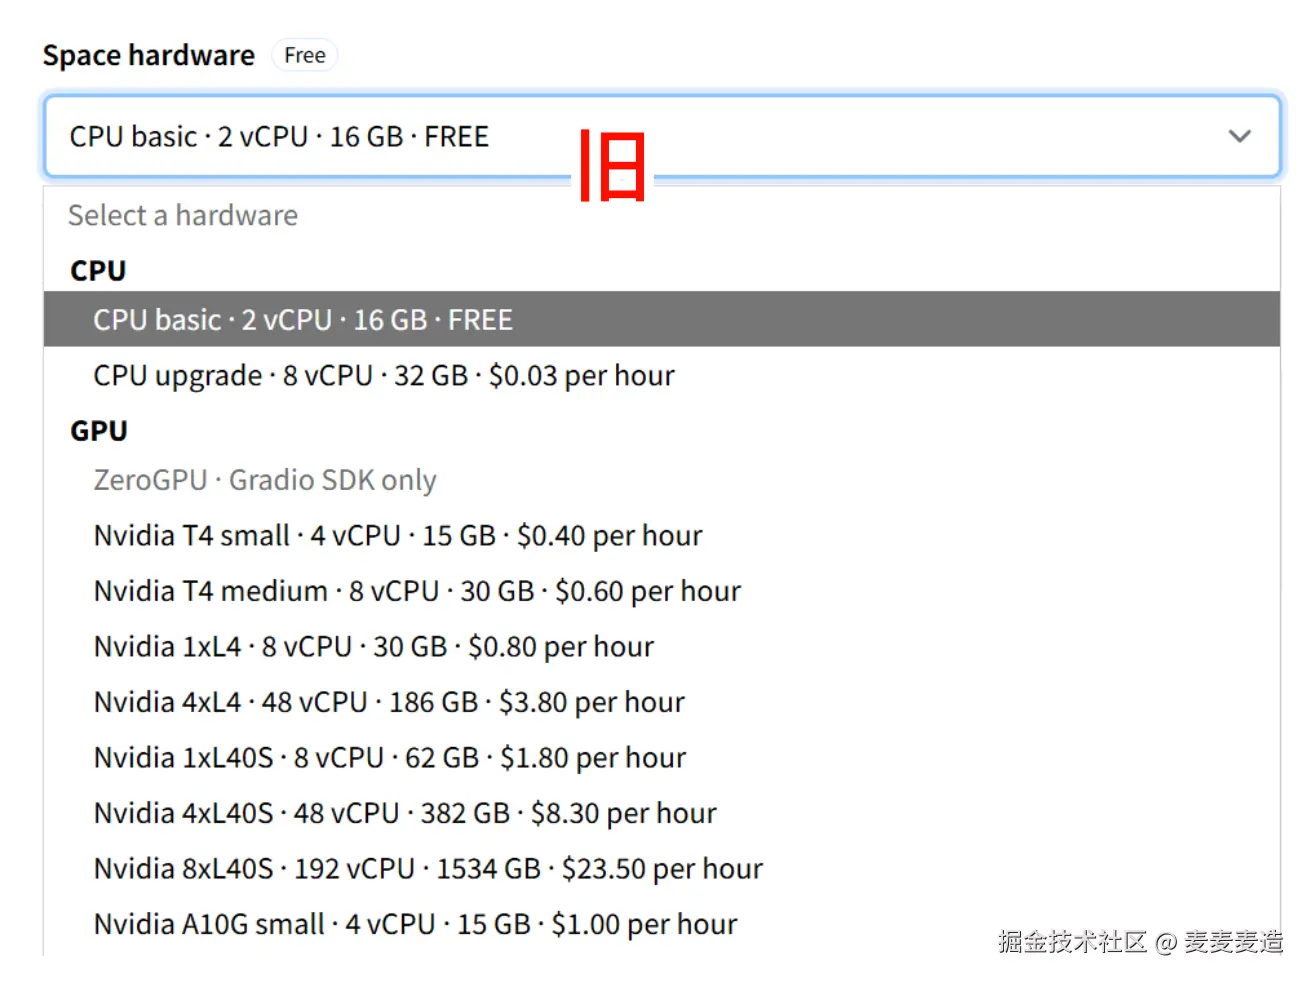The width and height of the screenshot is (1310, 982).
Task: Choose Nvidia 8xL40S $23.50 per hour
Action: [x=661, y=868]
